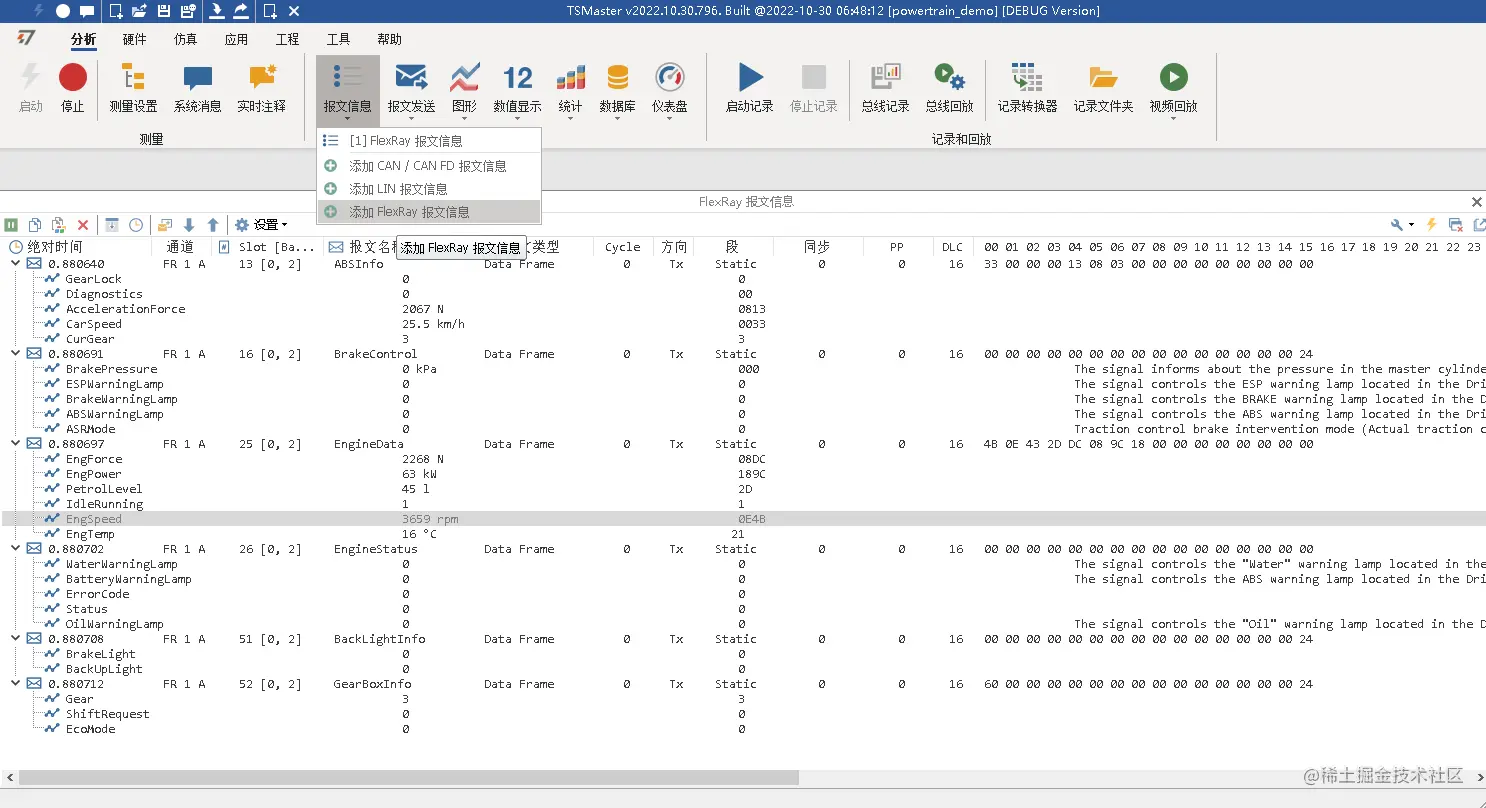
Task: Click the close-windows icon with red x
Action: pos(1456,225)
